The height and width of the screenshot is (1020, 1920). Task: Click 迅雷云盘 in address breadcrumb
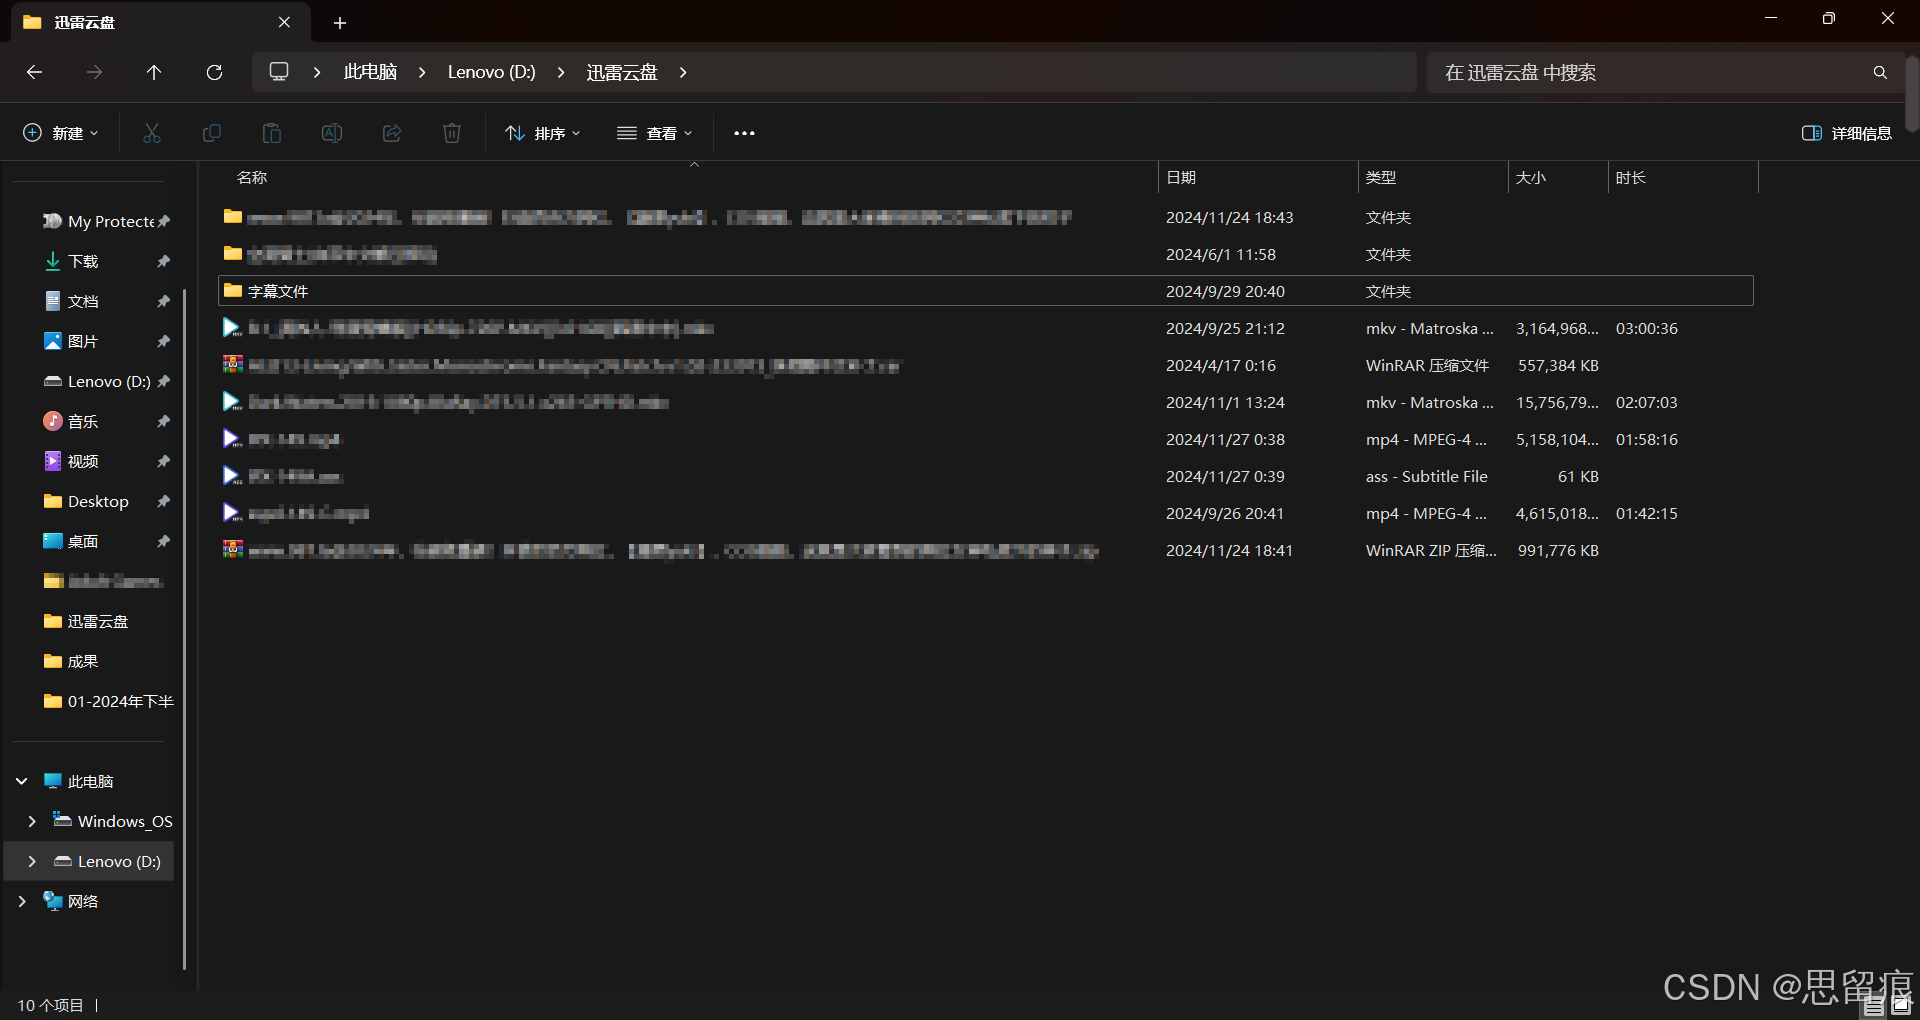coord(622,72)
